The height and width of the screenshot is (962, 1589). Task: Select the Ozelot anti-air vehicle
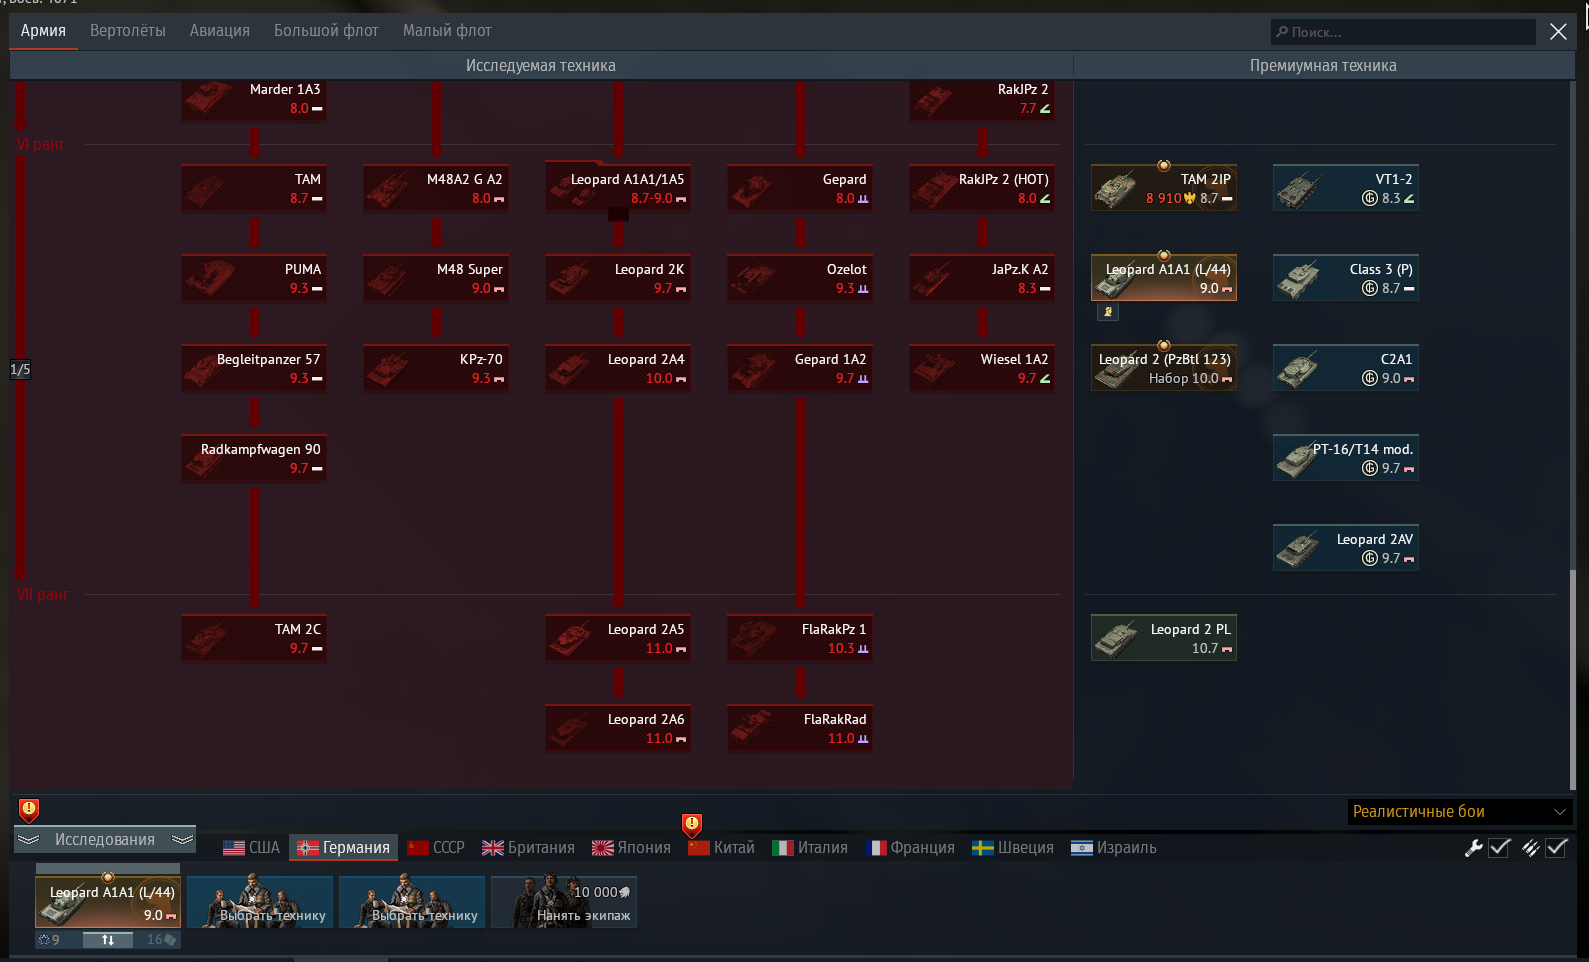[x=800, y=278]
